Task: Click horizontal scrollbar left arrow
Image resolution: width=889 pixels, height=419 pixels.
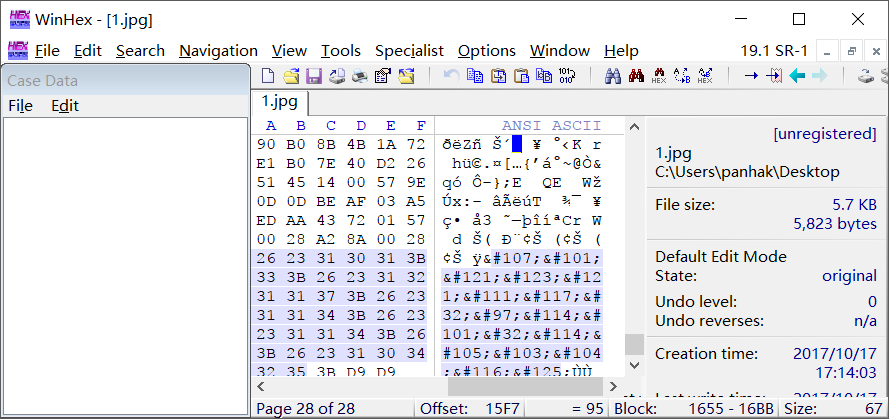Action: [261, 387]
